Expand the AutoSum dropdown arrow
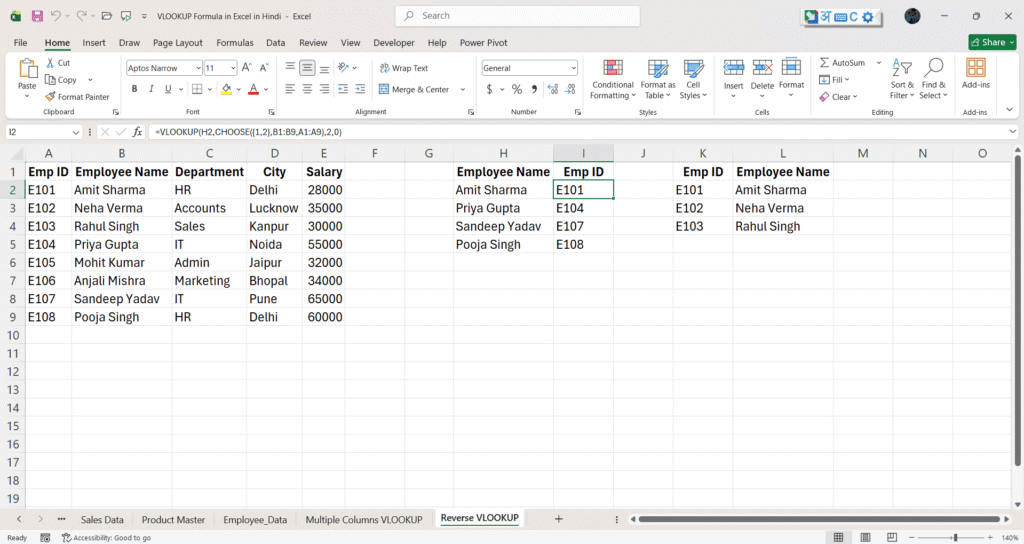1024x544 pixels. pyautogui.click(x=878, y=63)
